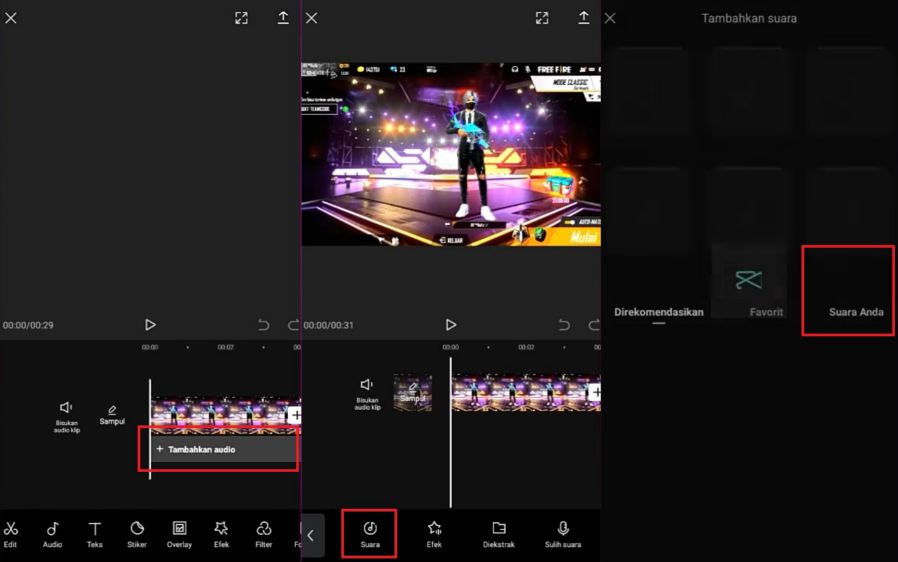Add clip with plus on middle timeline
The height and width of the screenshot is (562, 898).
[596, 392]
